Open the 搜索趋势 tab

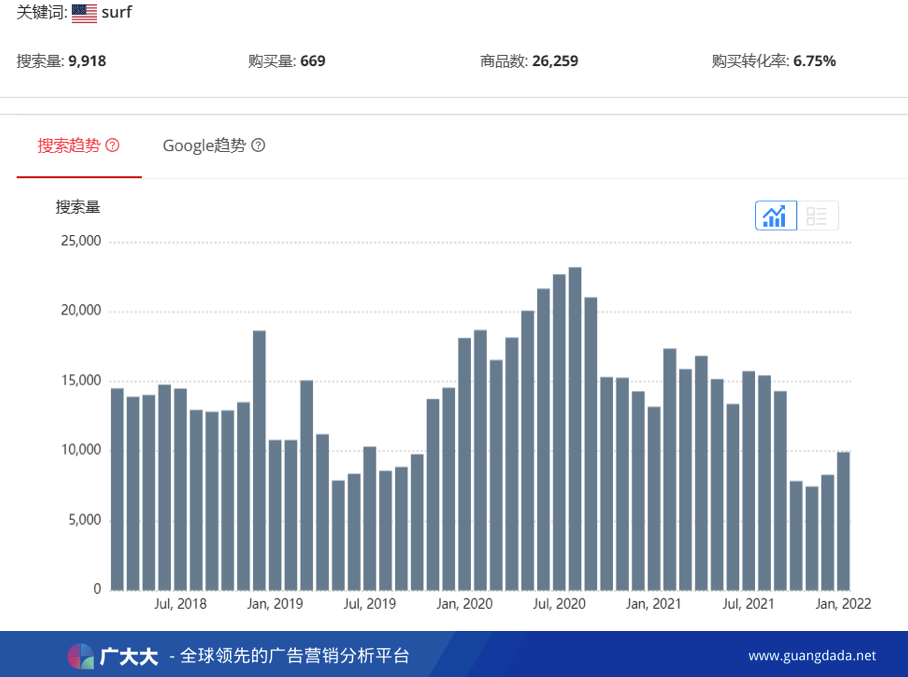click(x=69, y=145)
